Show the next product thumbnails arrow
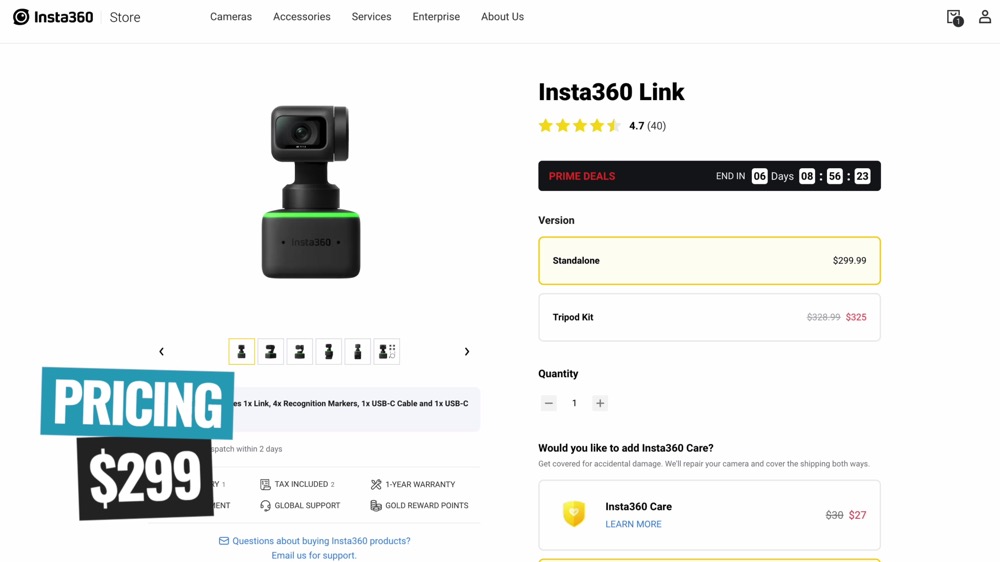The width and height of the screenshot is (1000, 562). click(467, 352)
